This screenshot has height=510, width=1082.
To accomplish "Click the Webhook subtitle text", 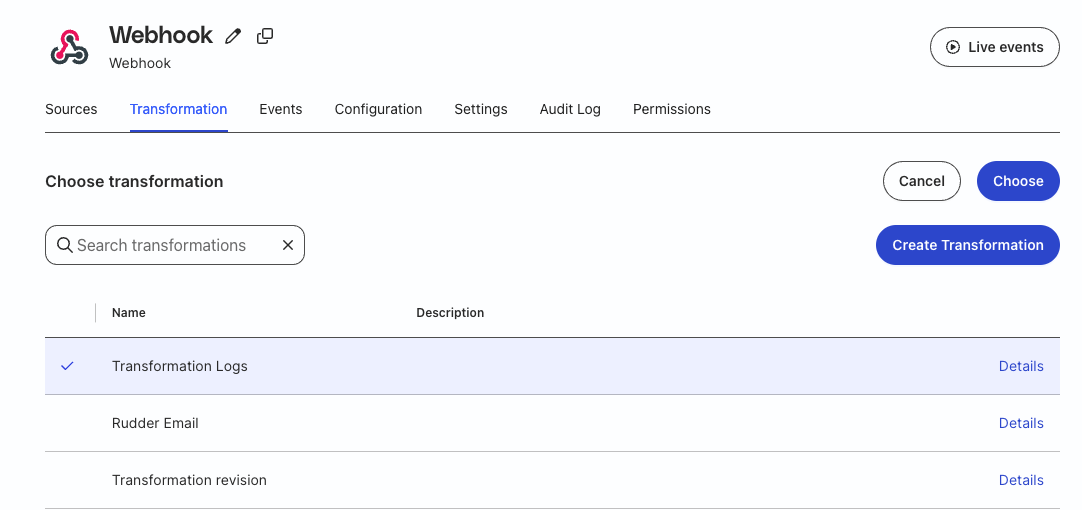I will [140, 63].
